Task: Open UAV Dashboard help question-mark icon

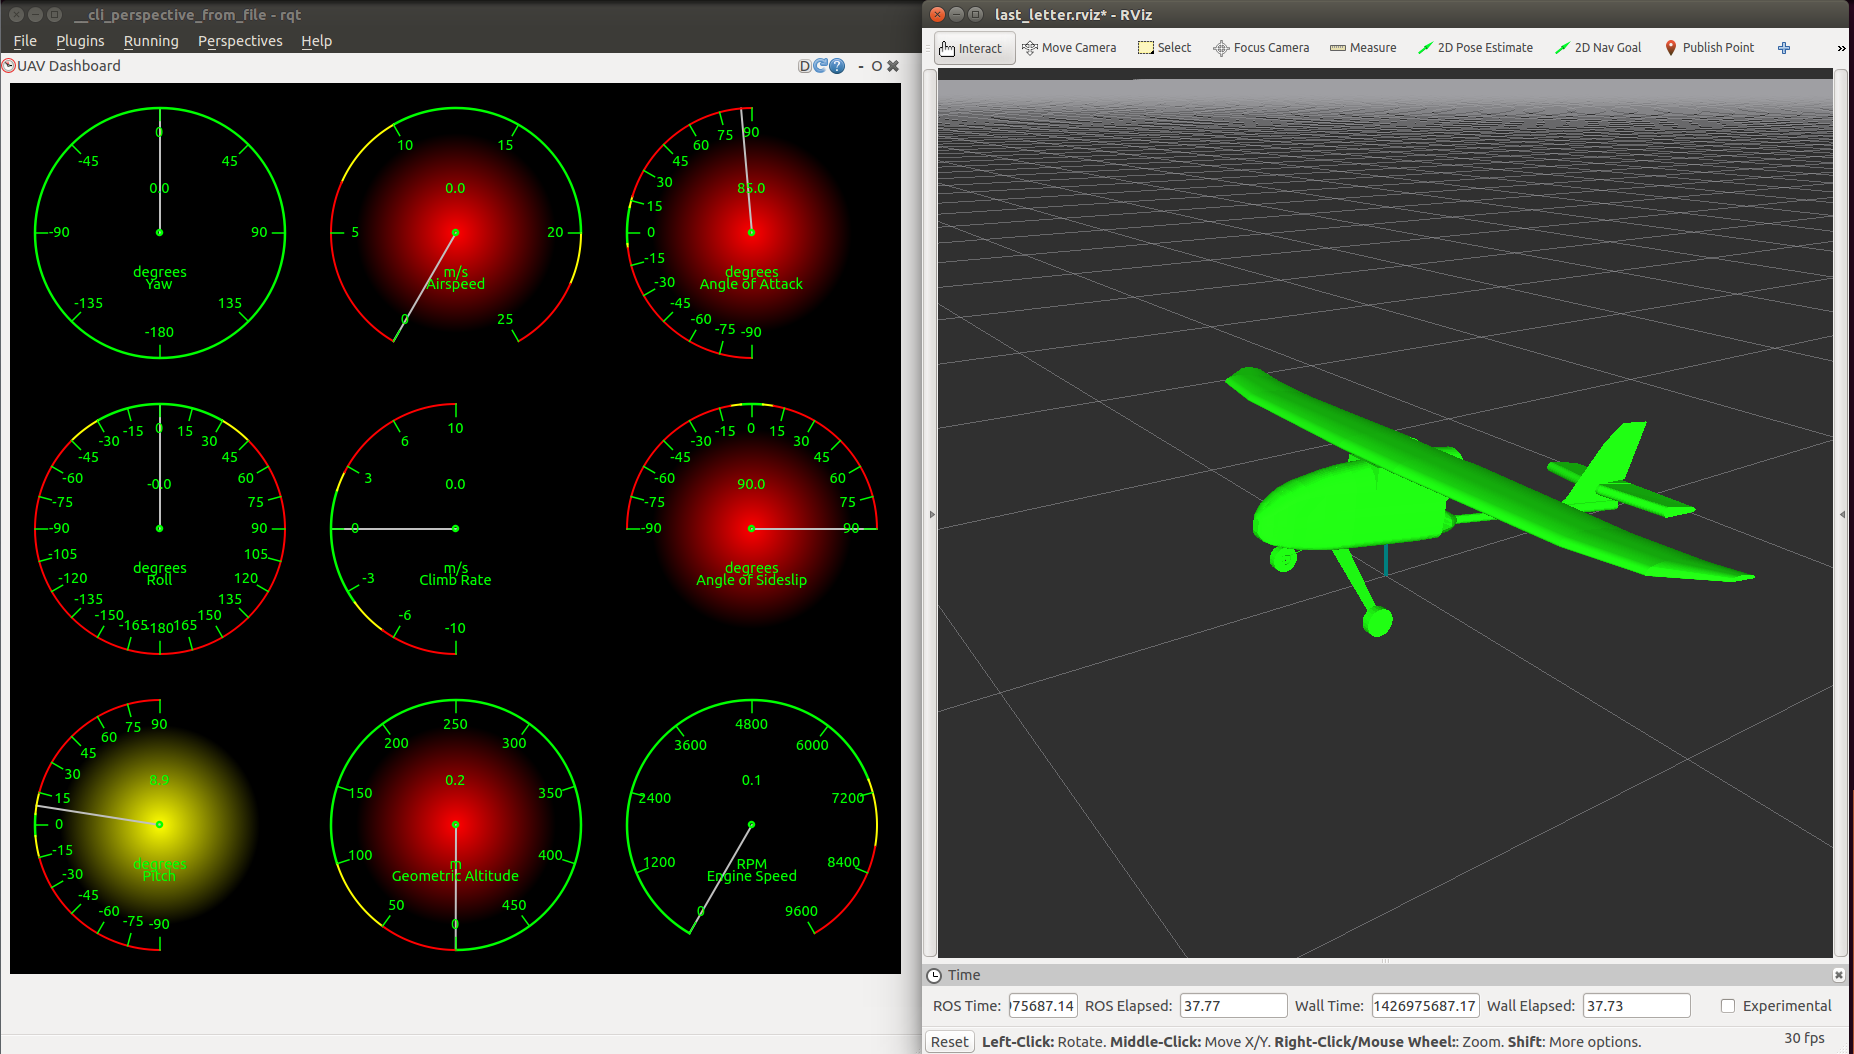Action: pyautogui.click(x=837, y=66)
